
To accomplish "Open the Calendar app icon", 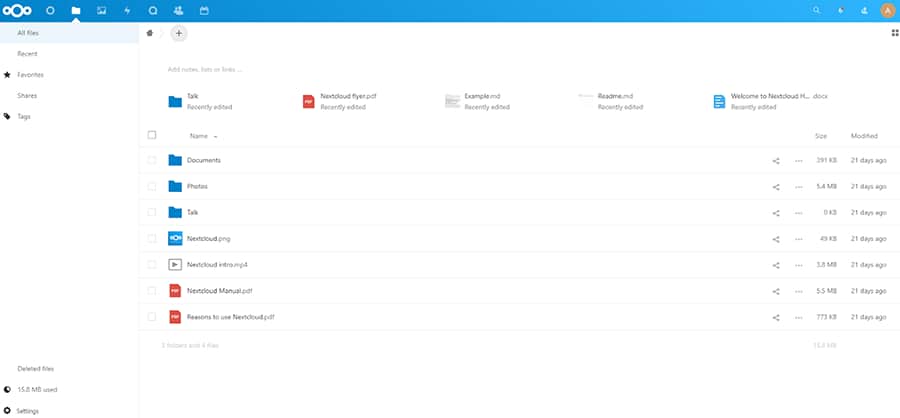I will [204, 10].
